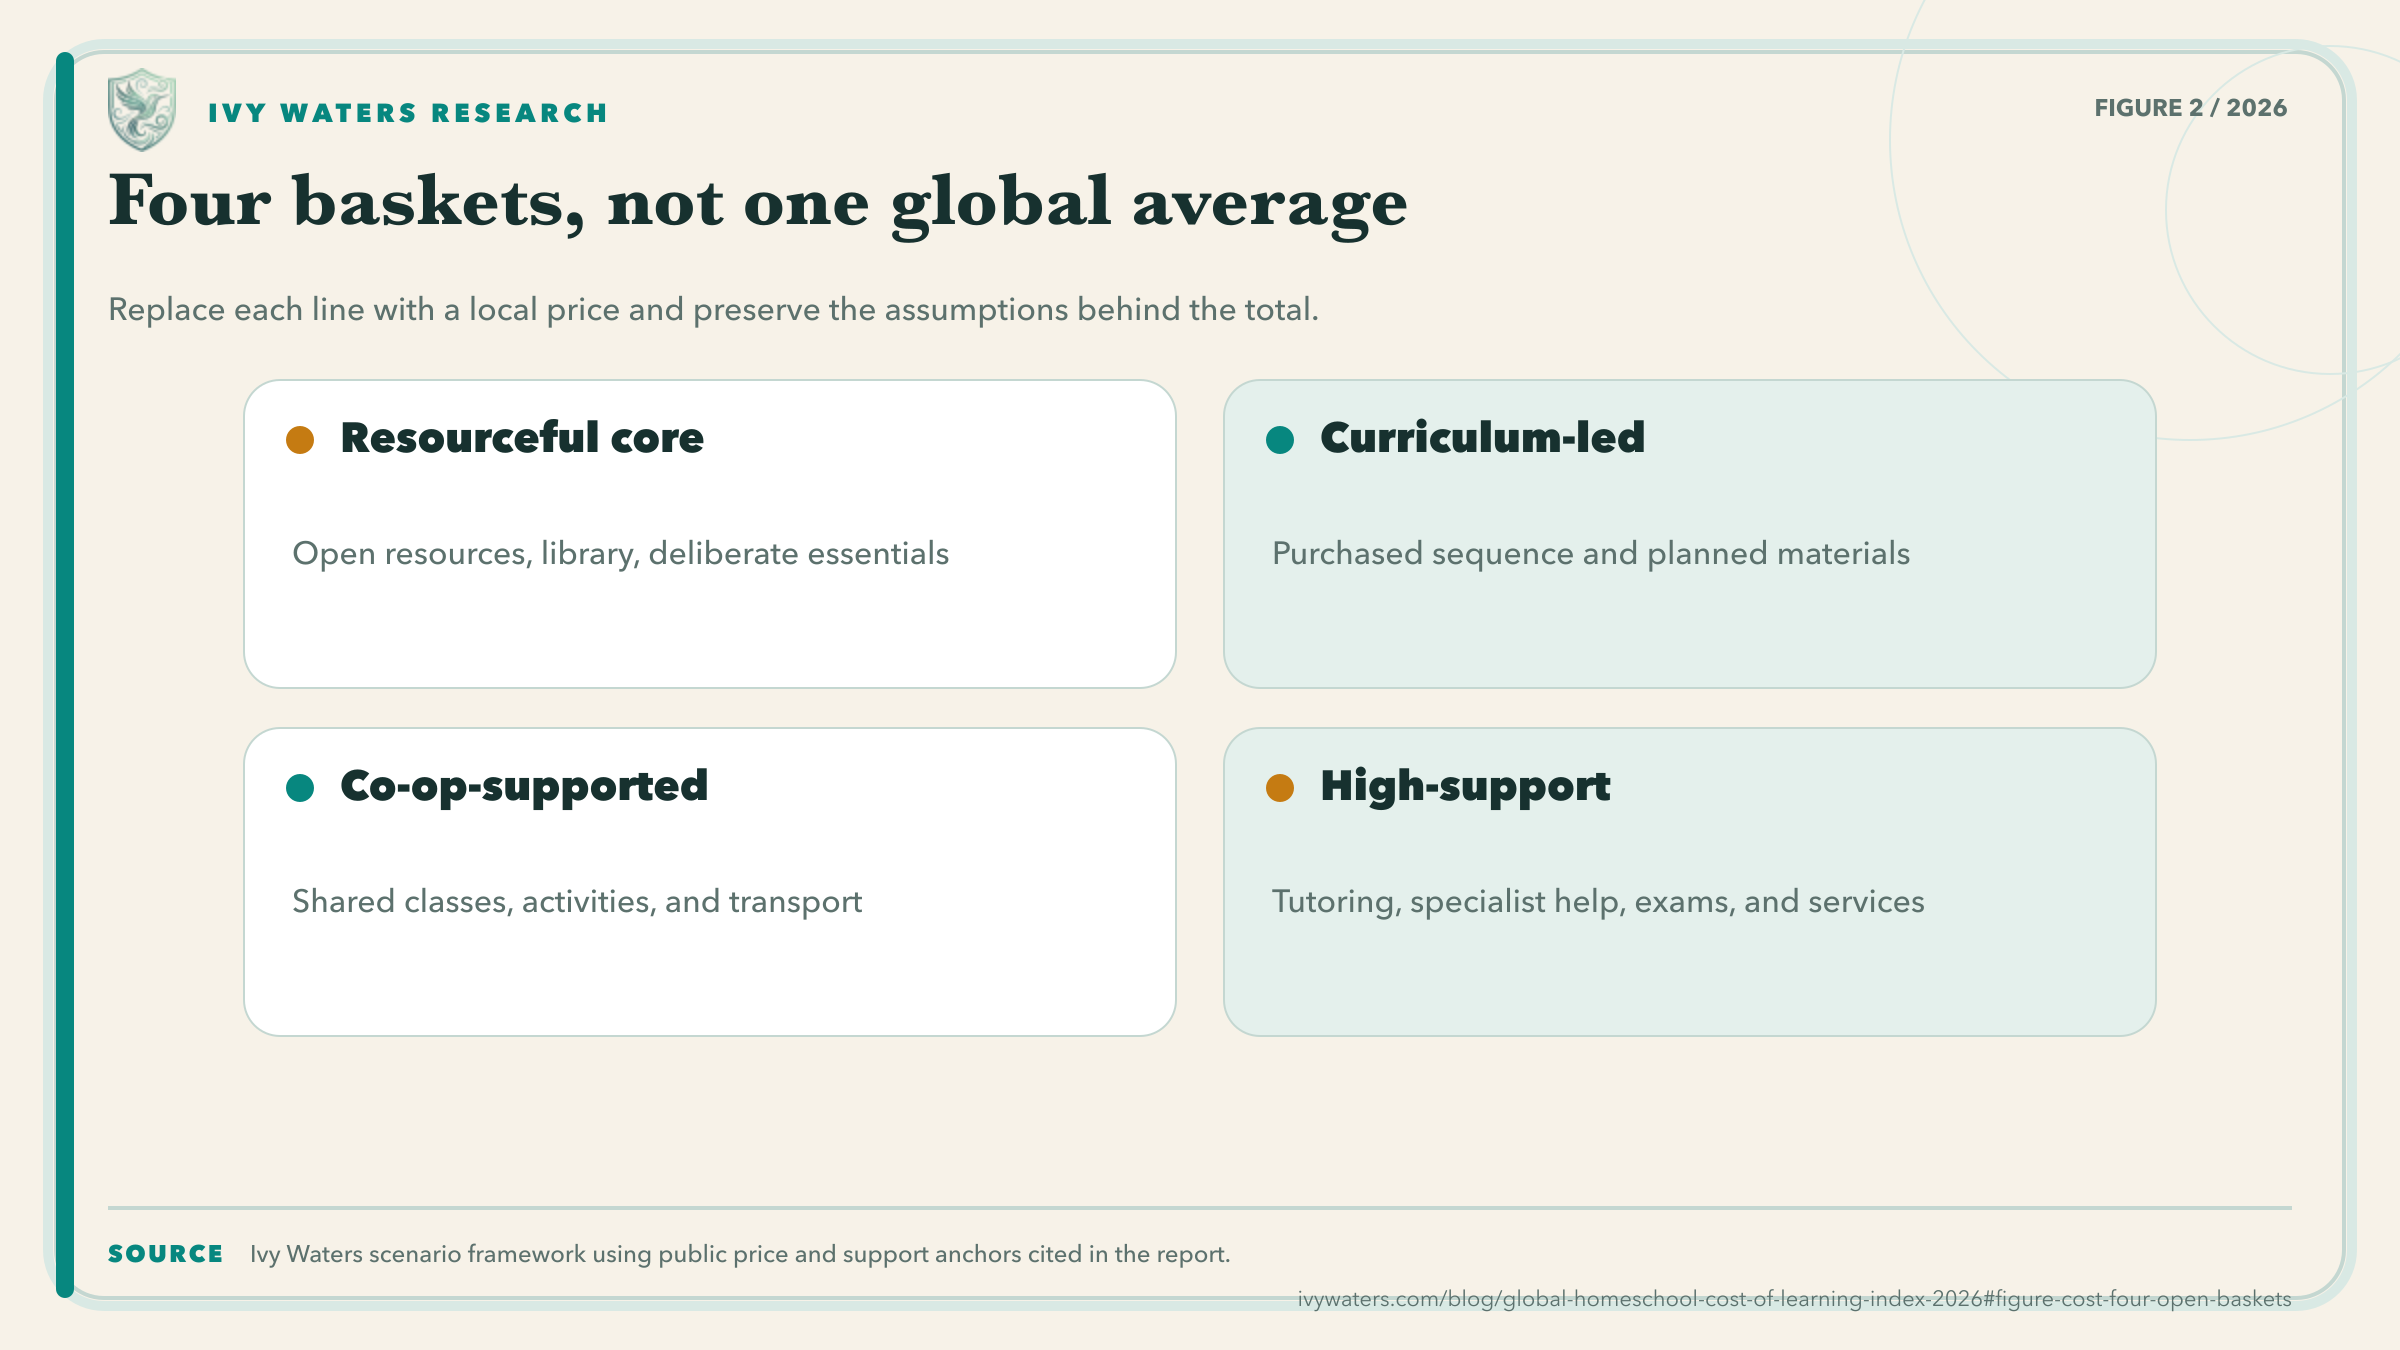Click the orange dot beside High-support
Screen dimensions: 2400x1350
pyautogui.click(x=1280, y=788)
